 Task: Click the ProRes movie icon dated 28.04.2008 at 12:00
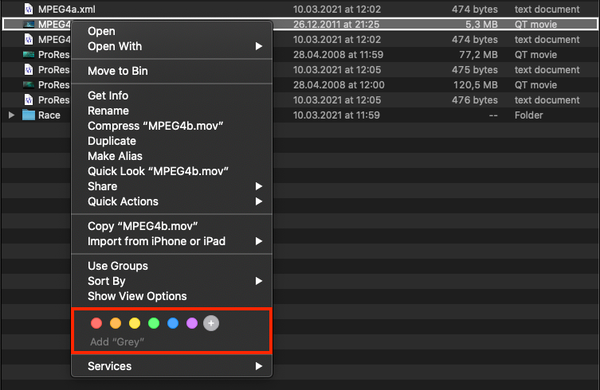(x=29, y=85)
